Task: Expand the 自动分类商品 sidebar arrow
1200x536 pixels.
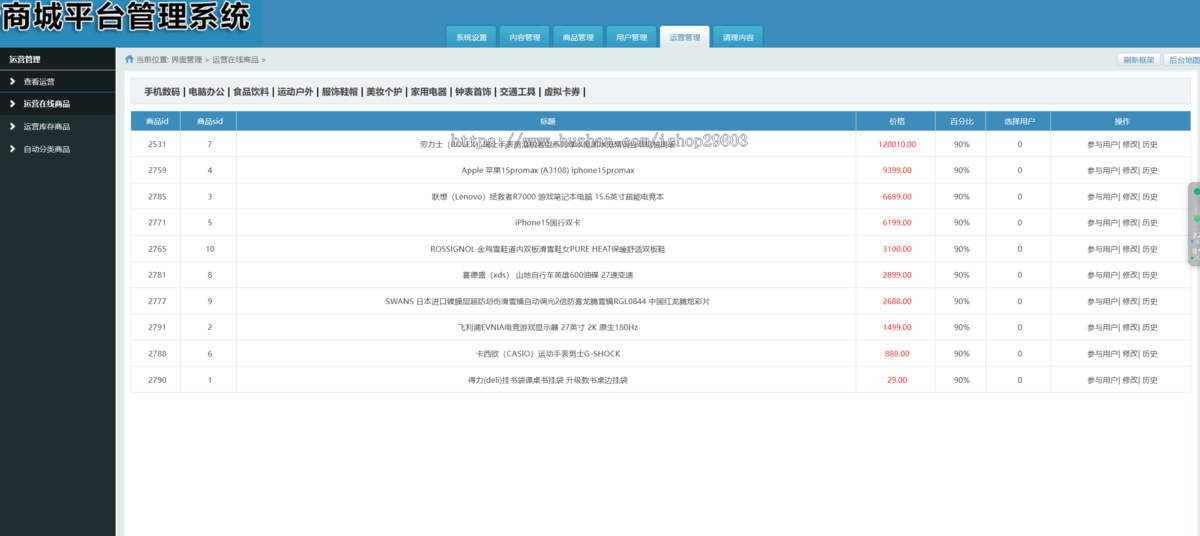Action: coord(12,149)
